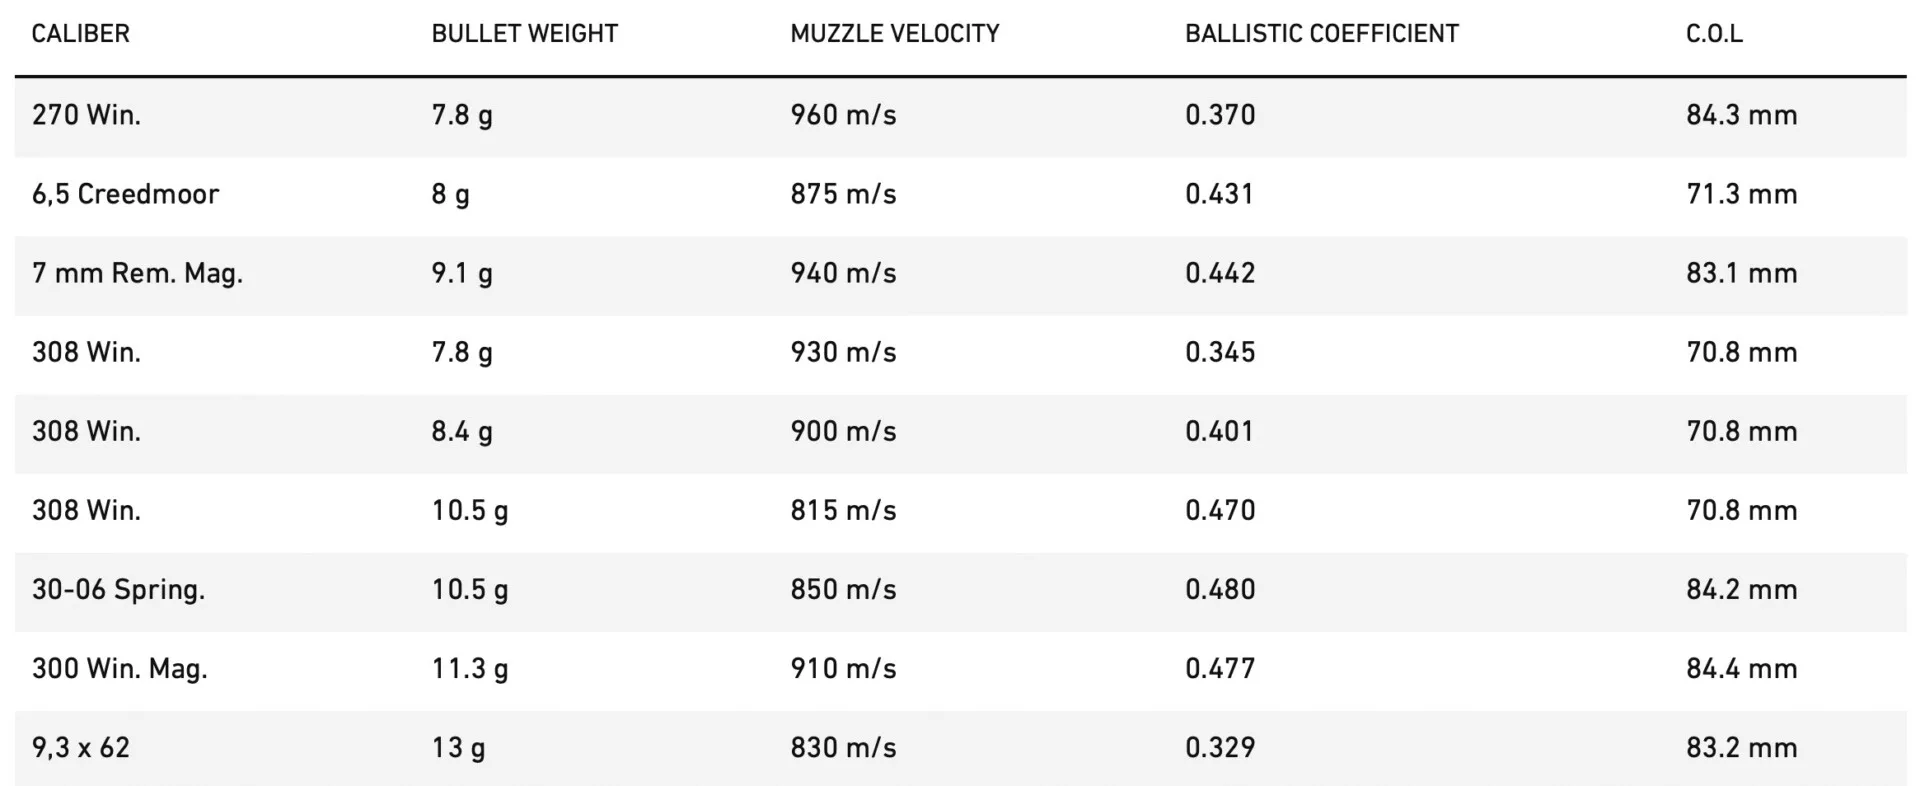Click the BALLISTIC COEFFICIENT column header
The image size is (1920, 786).
point(1321,34)
